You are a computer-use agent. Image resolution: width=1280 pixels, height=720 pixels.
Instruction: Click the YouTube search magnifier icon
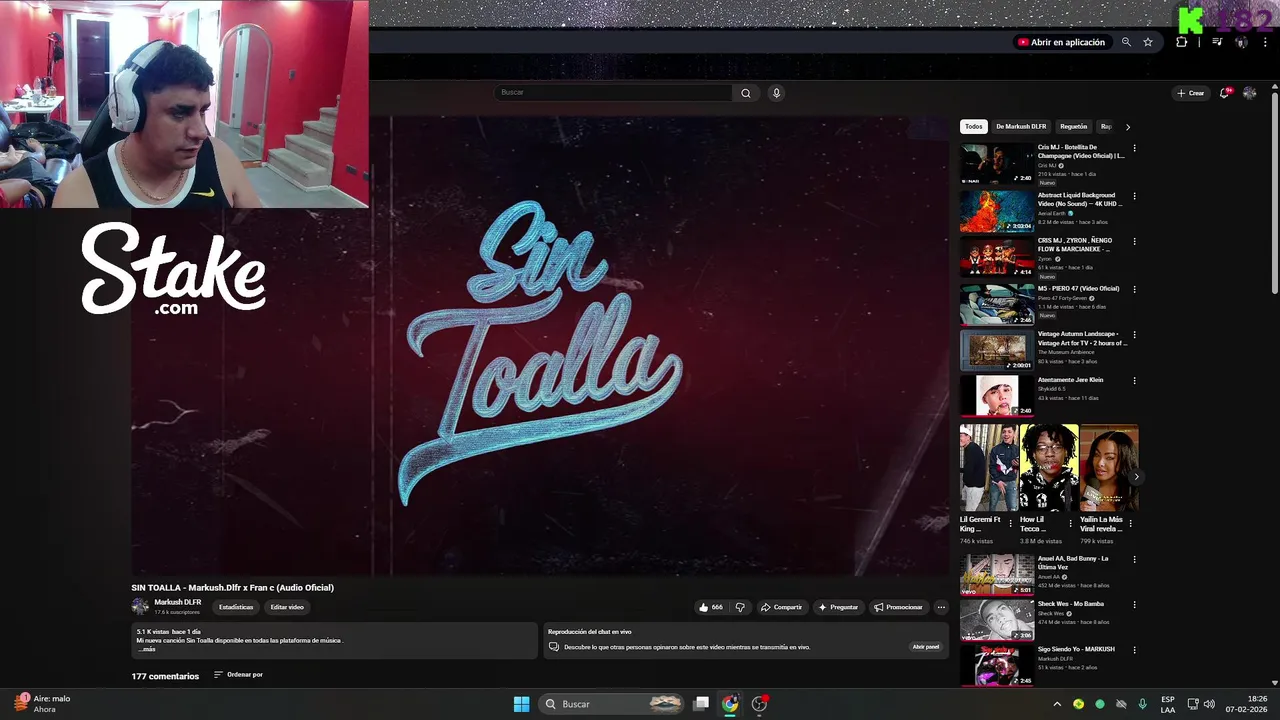[745, 93]
